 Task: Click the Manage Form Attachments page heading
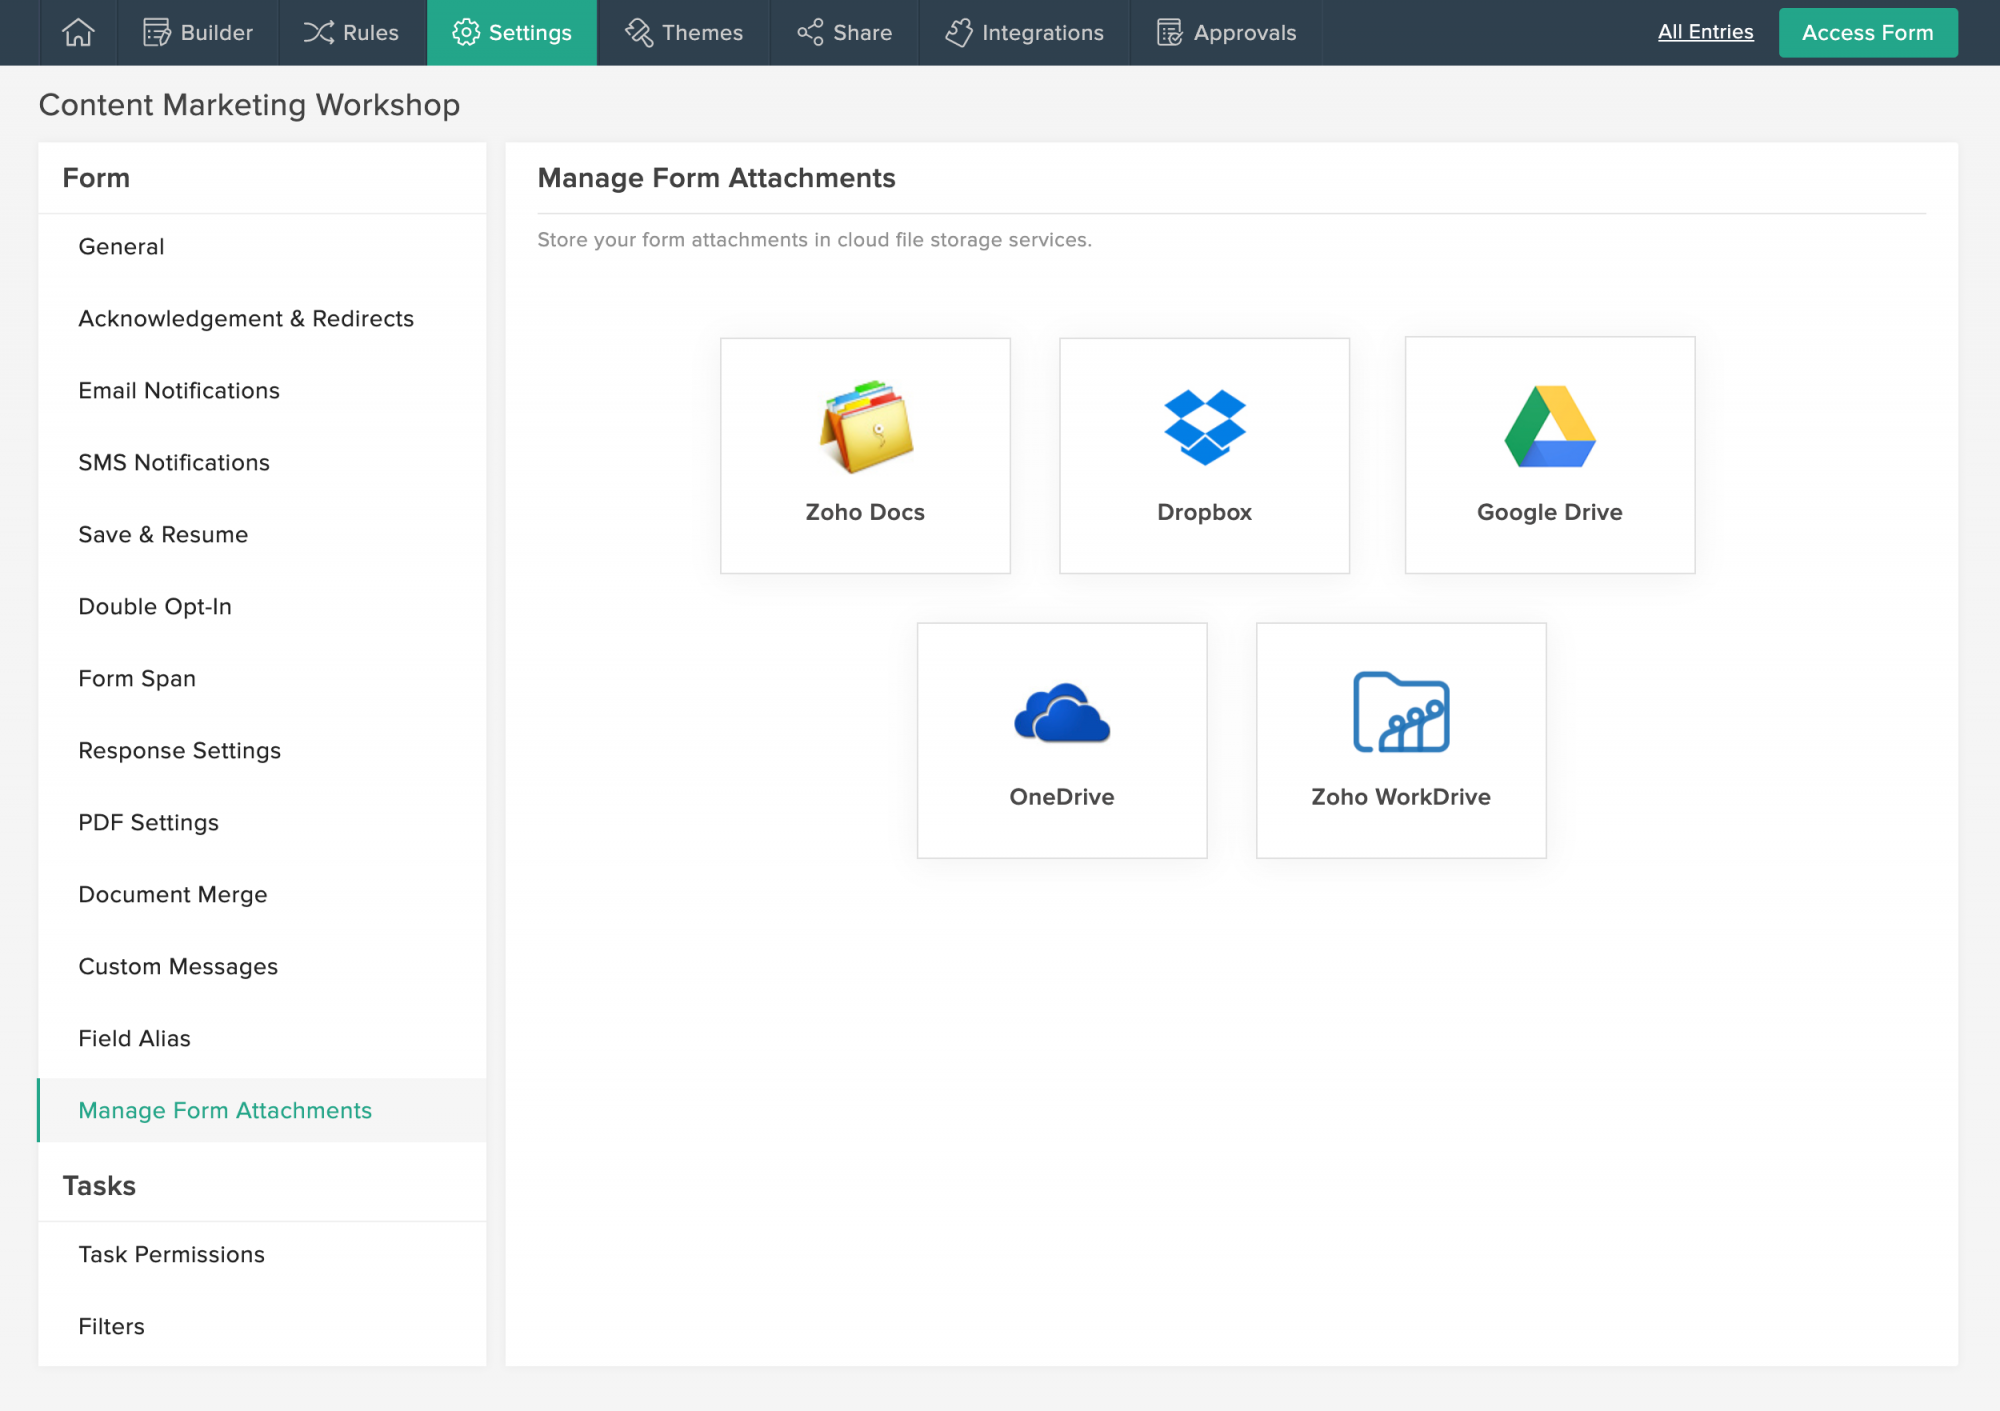click(x=716, y=178)
